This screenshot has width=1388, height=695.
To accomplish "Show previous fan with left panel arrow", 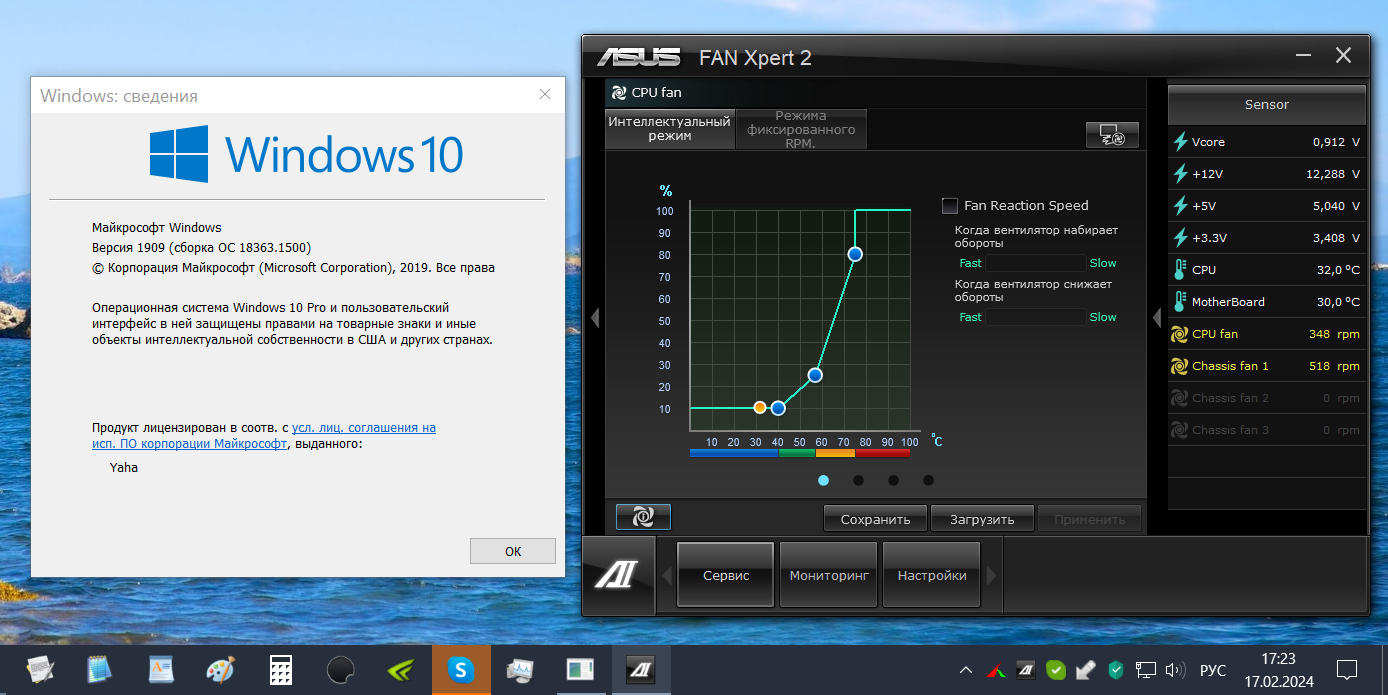I will pos(595,318).
